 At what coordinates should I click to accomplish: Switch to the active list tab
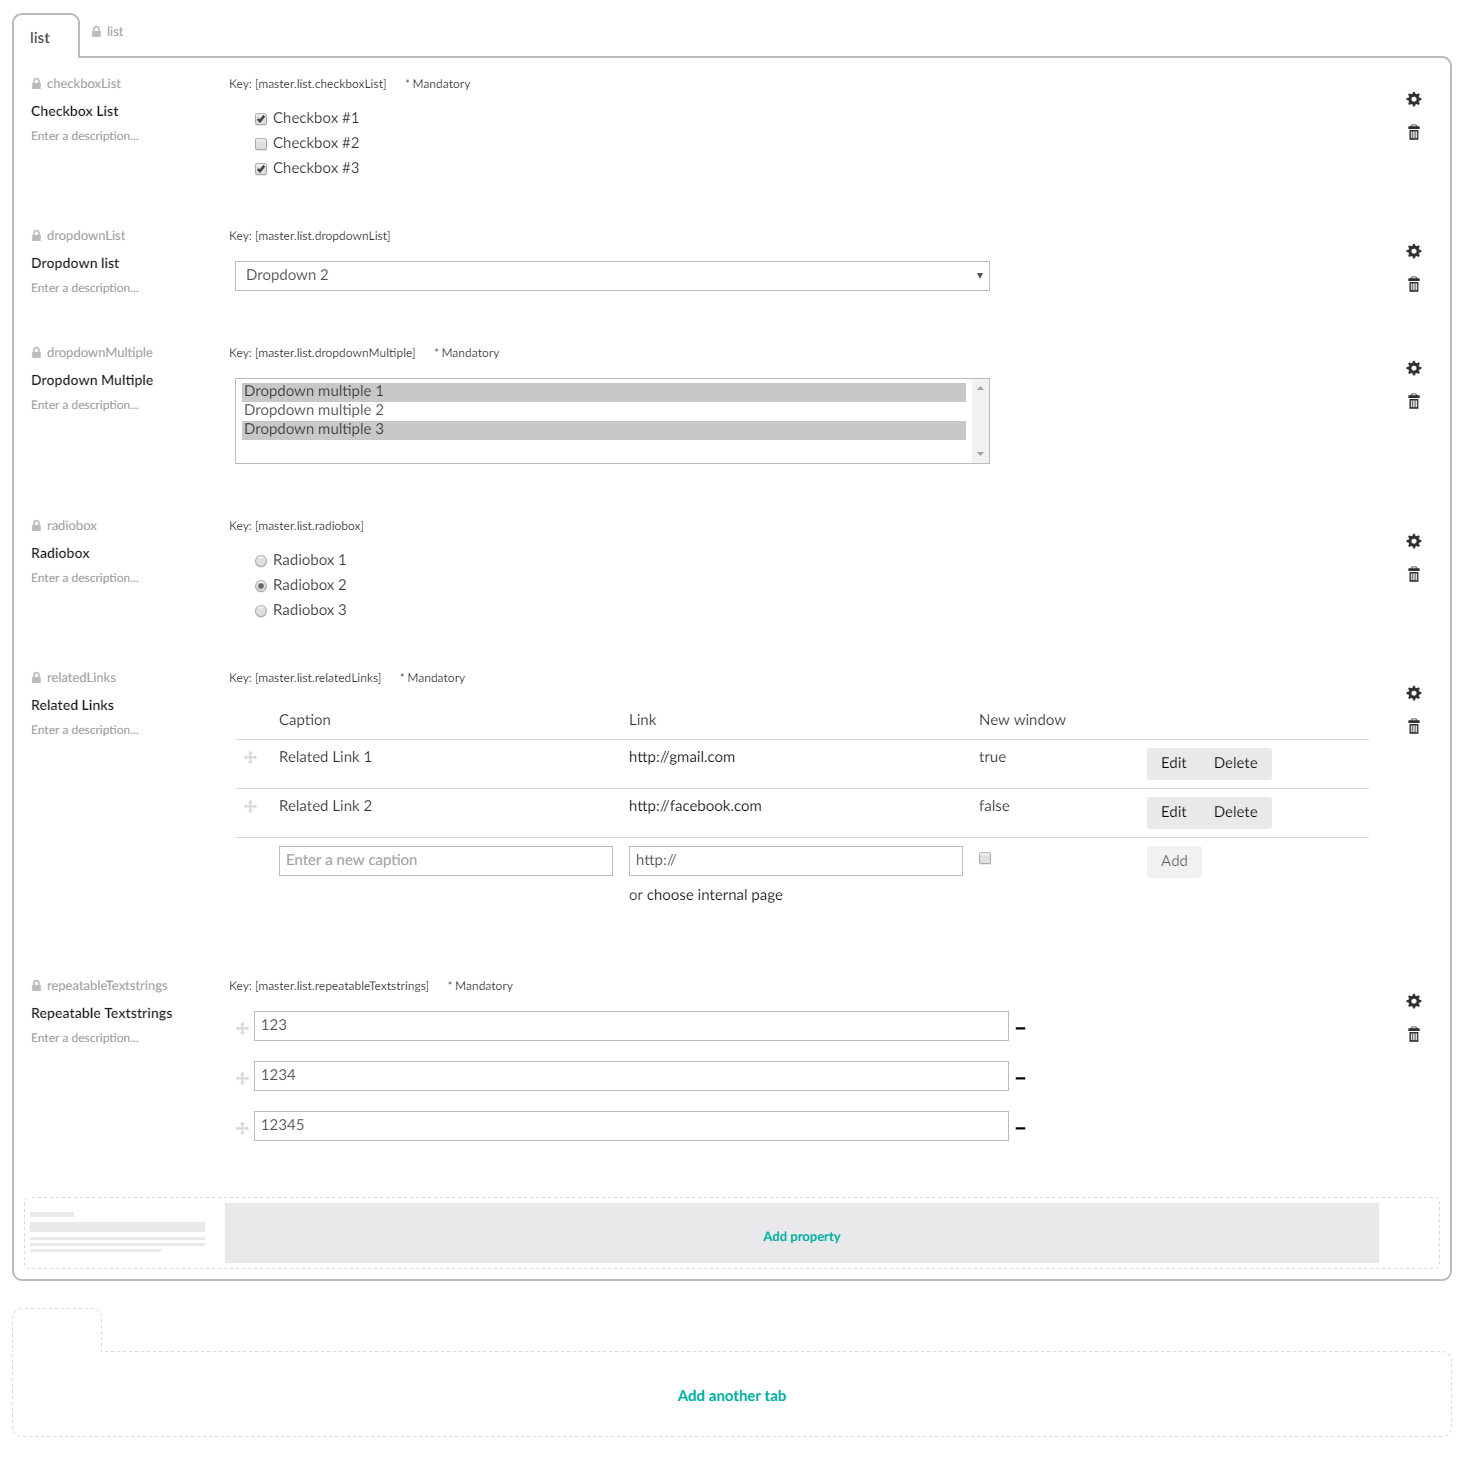(x=40, y=38)
